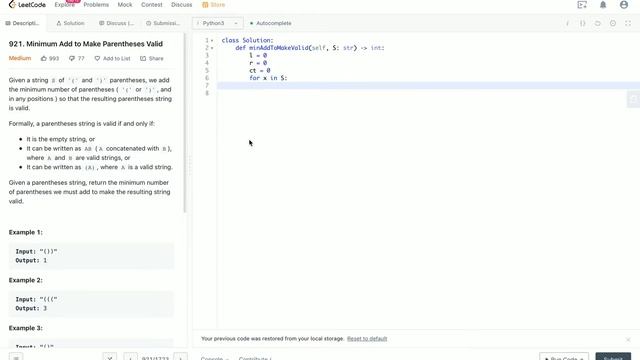The width and height of the screenshot is (640, 360).
Task: Click the Submit button
Action: tap(613, 356)
